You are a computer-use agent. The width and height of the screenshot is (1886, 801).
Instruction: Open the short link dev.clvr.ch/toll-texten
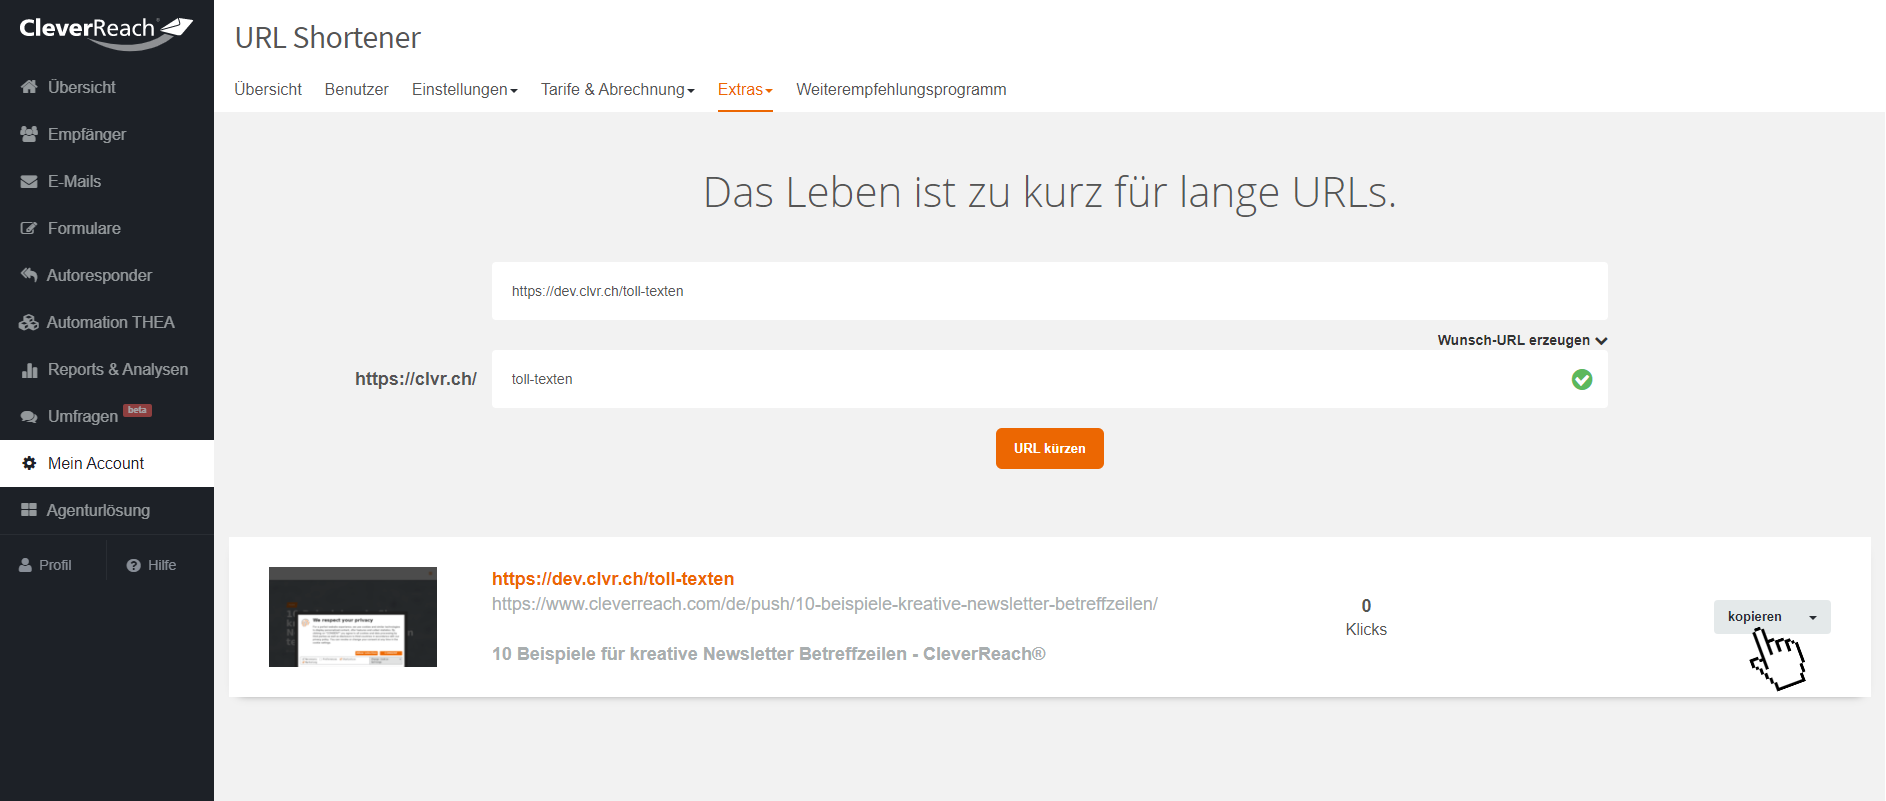(x=613, y=579)
